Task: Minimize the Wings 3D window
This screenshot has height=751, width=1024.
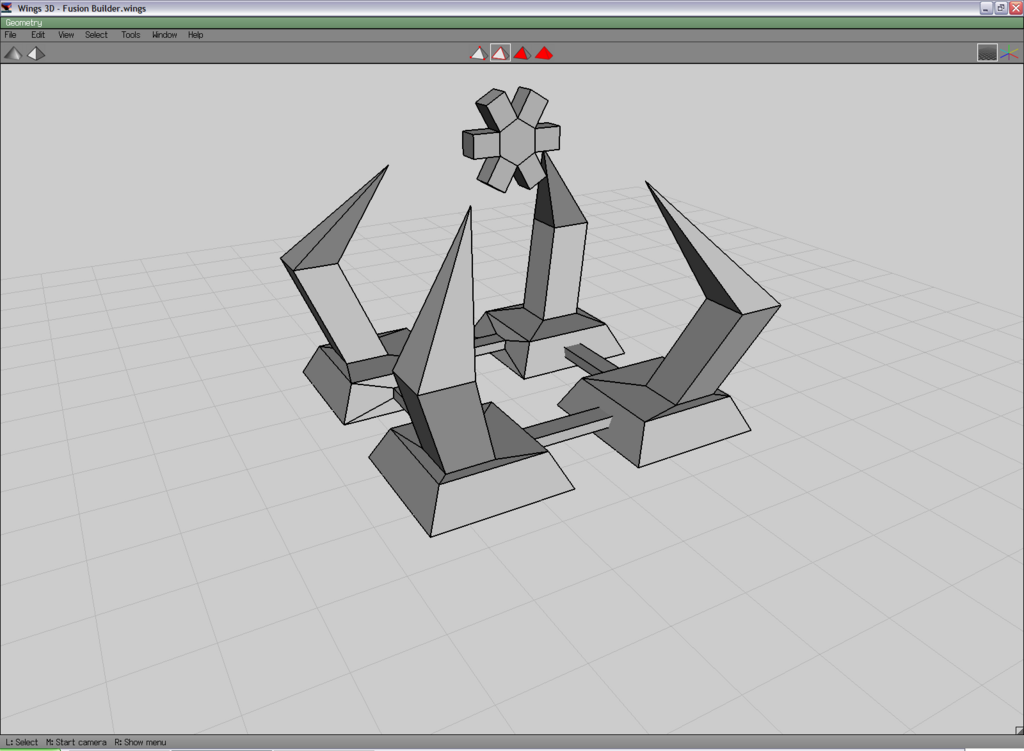Action: 986,7
